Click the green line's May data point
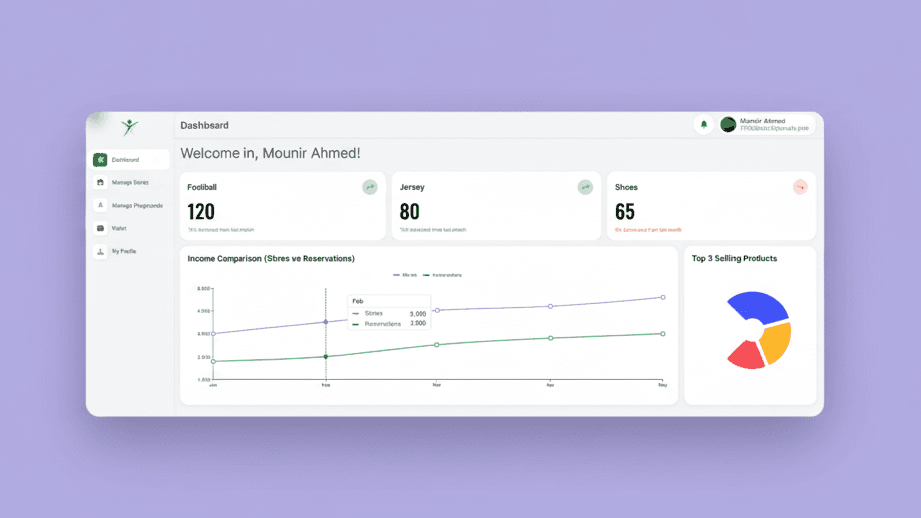Screen dimensions: 921x518 [663, 334]
